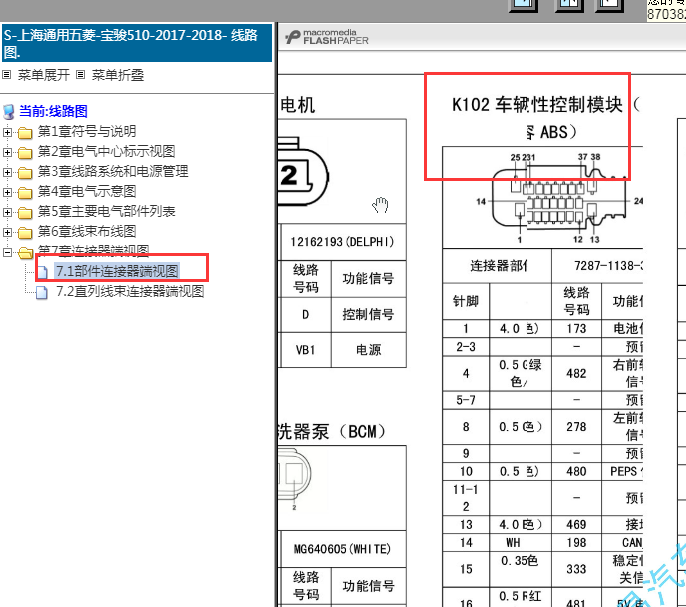
Task: Click the folder icon of 第2章电气中心标示视图
Action: 25,152
